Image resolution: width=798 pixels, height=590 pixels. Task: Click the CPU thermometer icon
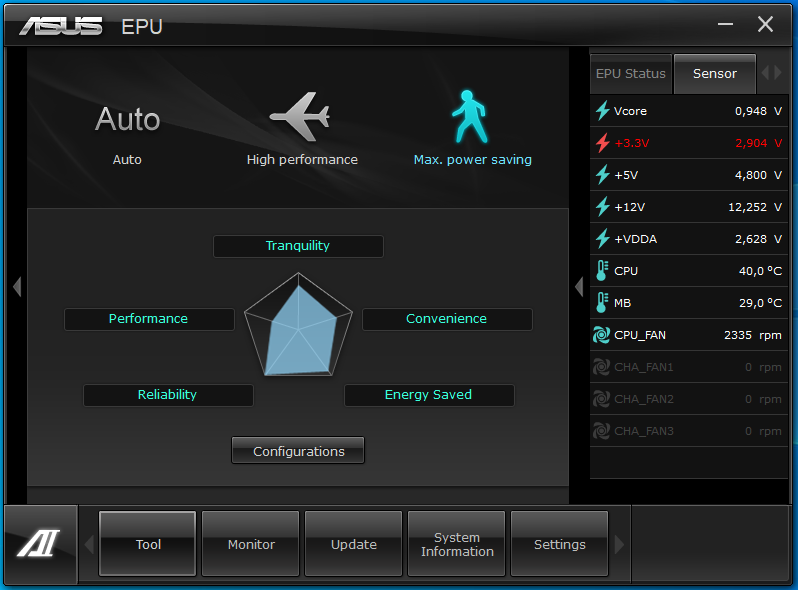(602, 271)
